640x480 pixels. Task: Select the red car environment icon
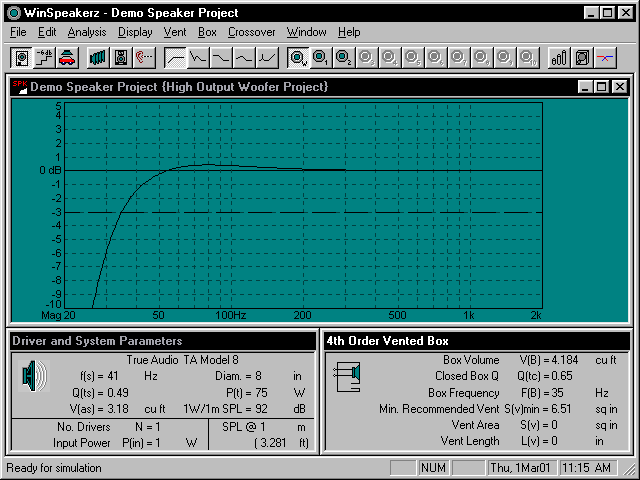67,58
